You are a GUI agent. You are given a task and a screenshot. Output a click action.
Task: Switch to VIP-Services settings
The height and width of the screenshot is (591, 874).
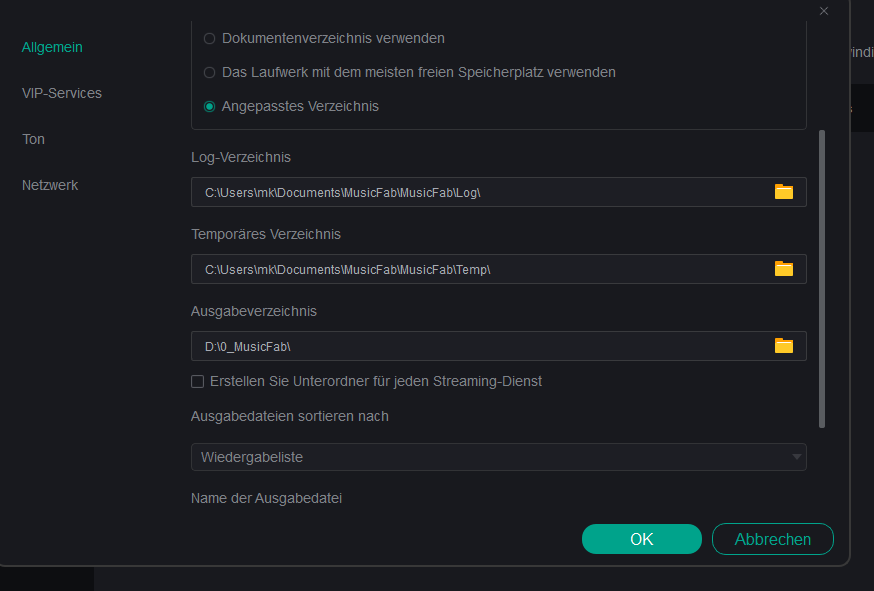pyautogui.click(x=62, y=93)
